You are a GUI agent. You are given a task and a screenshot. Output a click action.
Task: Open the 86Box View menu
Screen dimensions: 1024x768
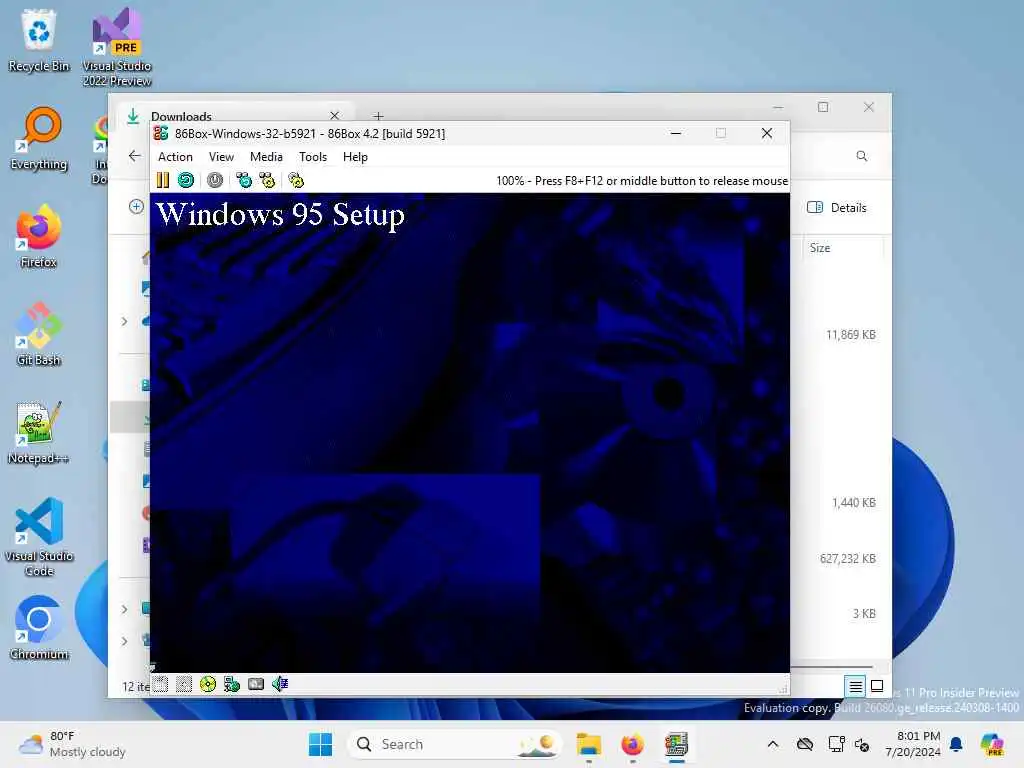tap(221, 157)
